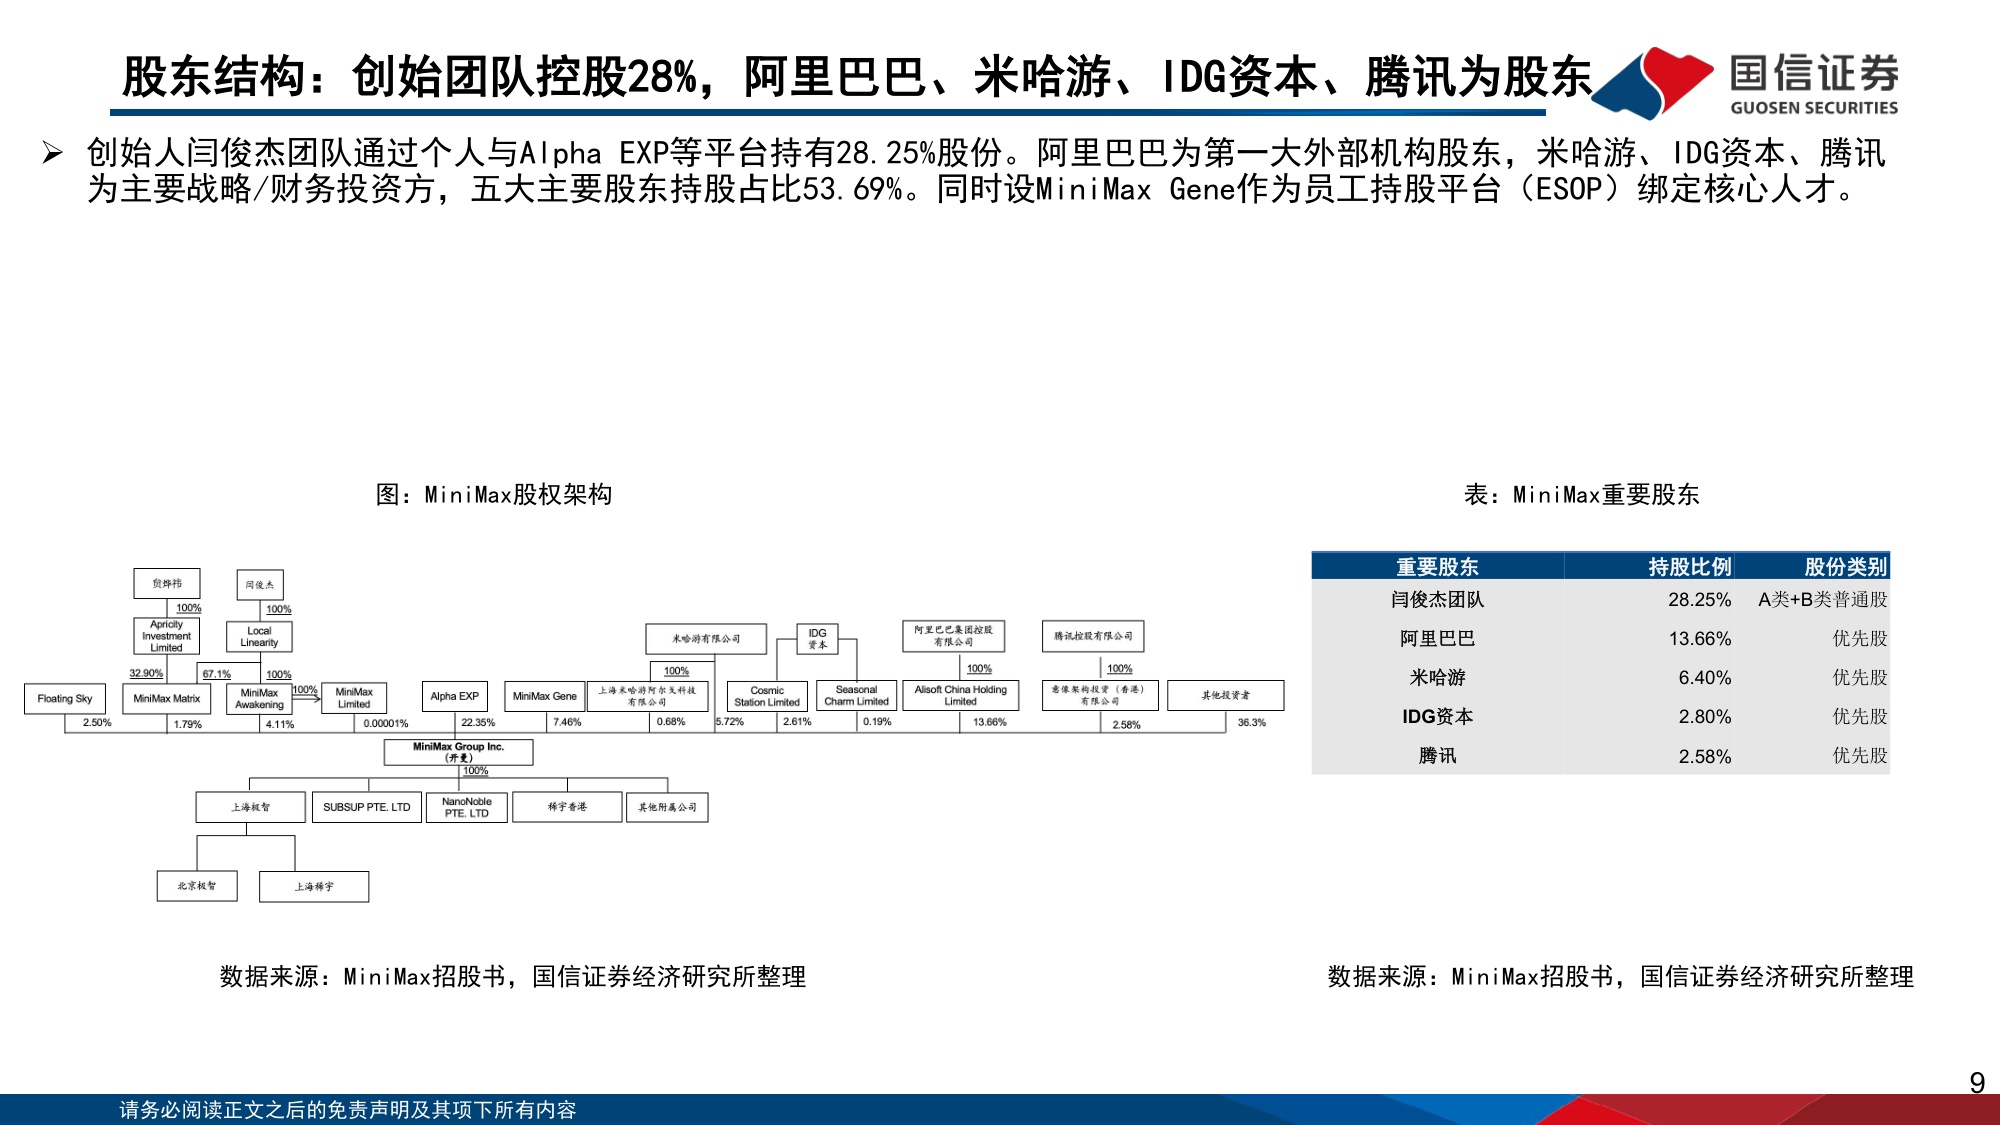The width and height of the screenshot is (2000, 1125).
Task: Select the 'SUBSUP PTE. LTD' box
Action: click(366, 807)
